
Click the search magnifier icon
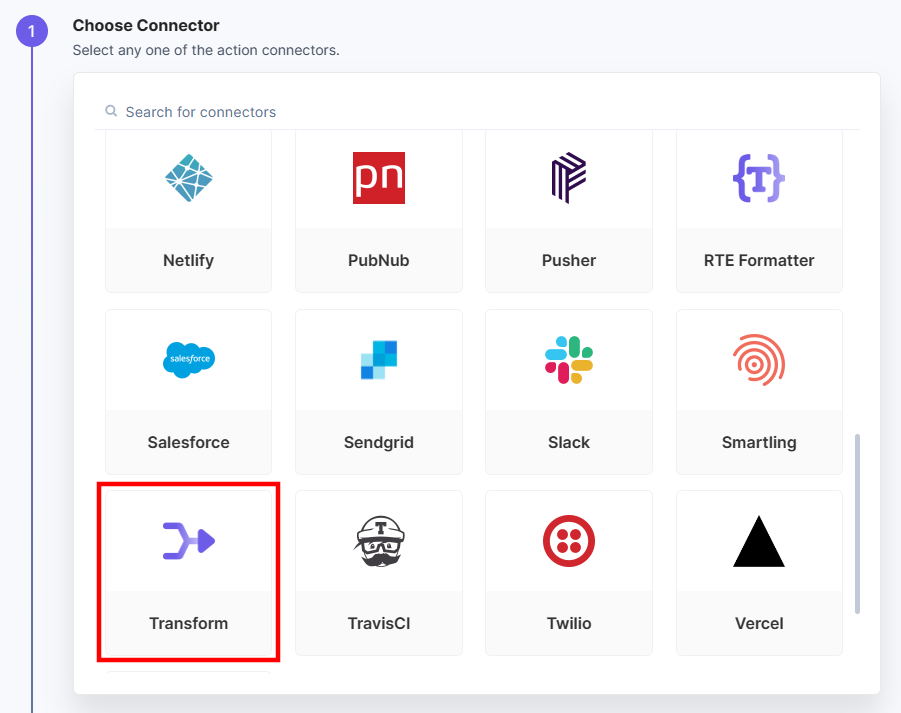coord(110,111)
